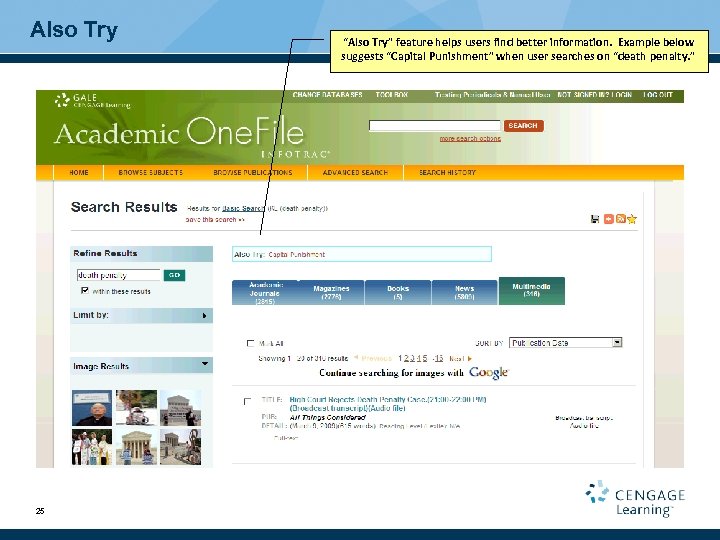The width and height of the screenshot is (720, 540).
Task: Switch to the Magazines tab
Action: point(331,292)
